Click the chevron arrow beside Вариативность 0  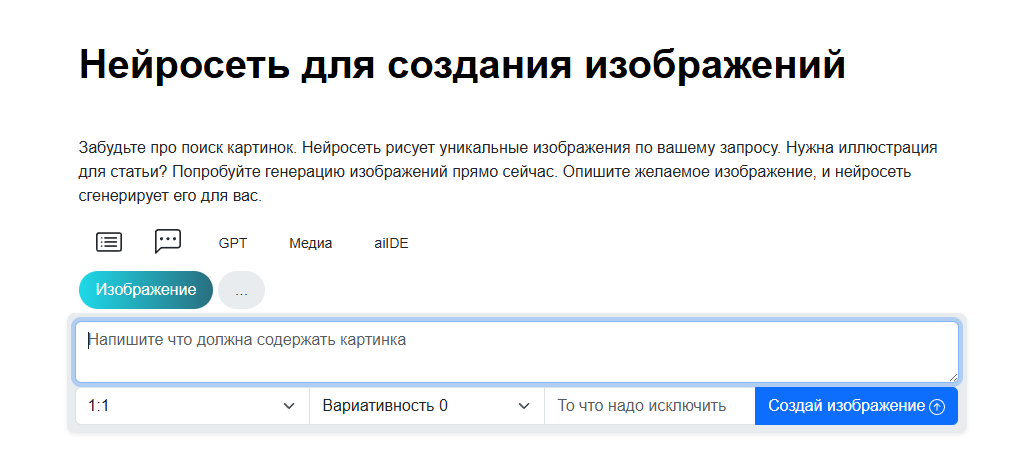(x=523, y=406)
